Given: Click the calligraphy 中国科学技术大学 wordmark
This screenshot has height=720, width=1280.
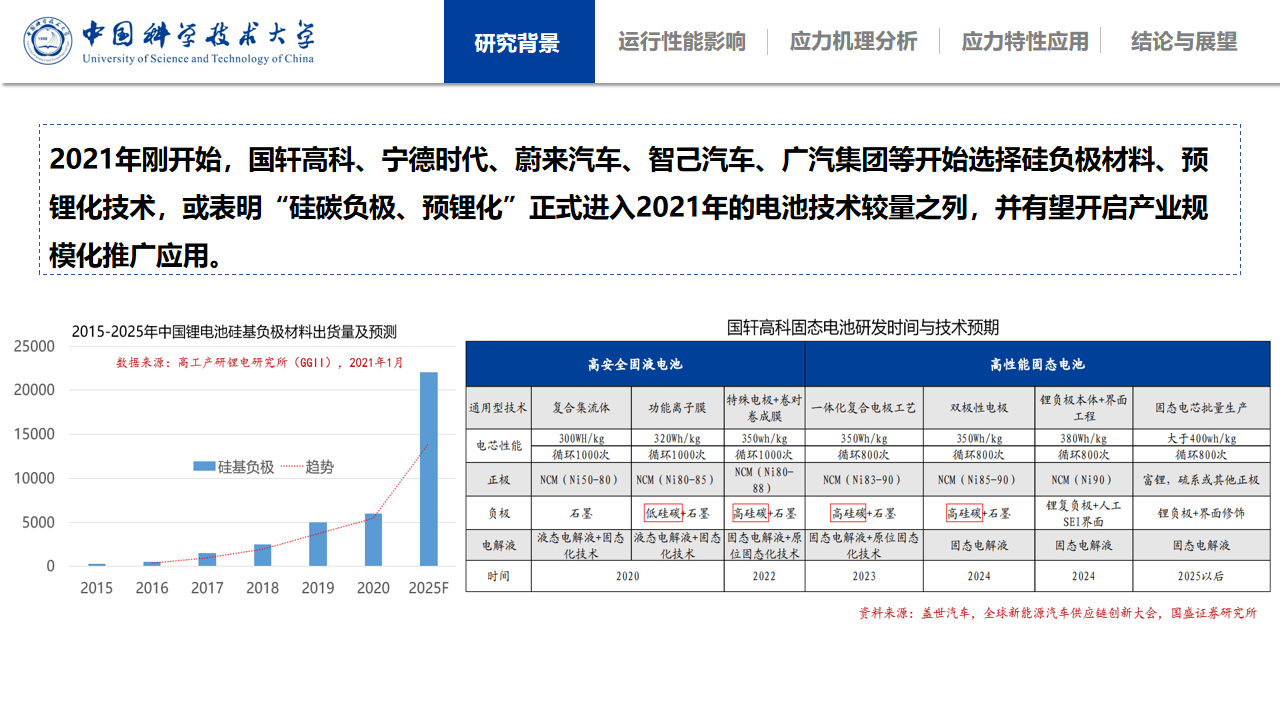Looking at the screenshot, I should point(198,34).
